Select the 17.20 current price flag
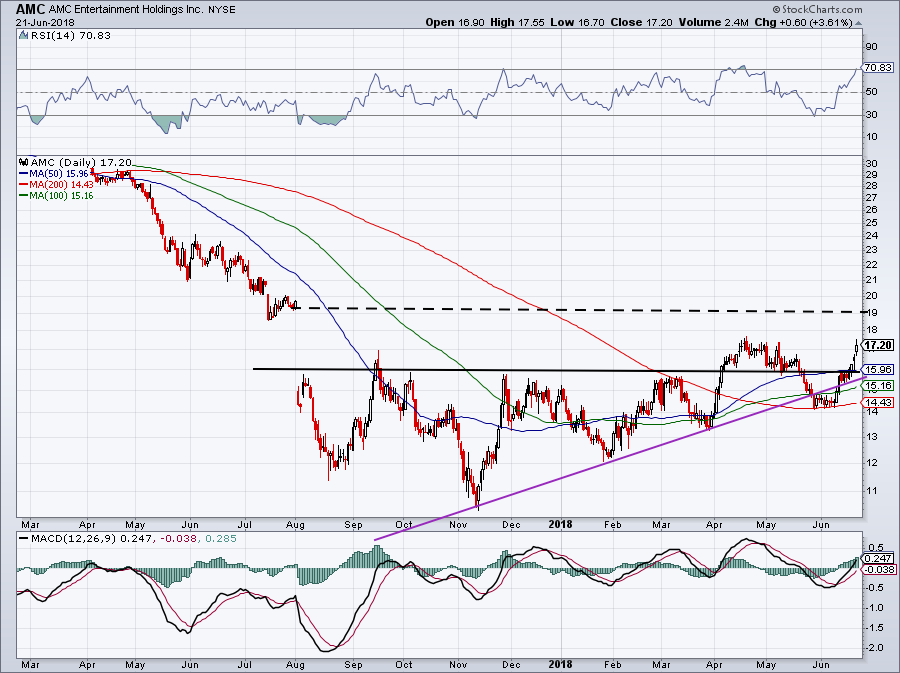Viewport: 900px width, 673px height. 876,345
